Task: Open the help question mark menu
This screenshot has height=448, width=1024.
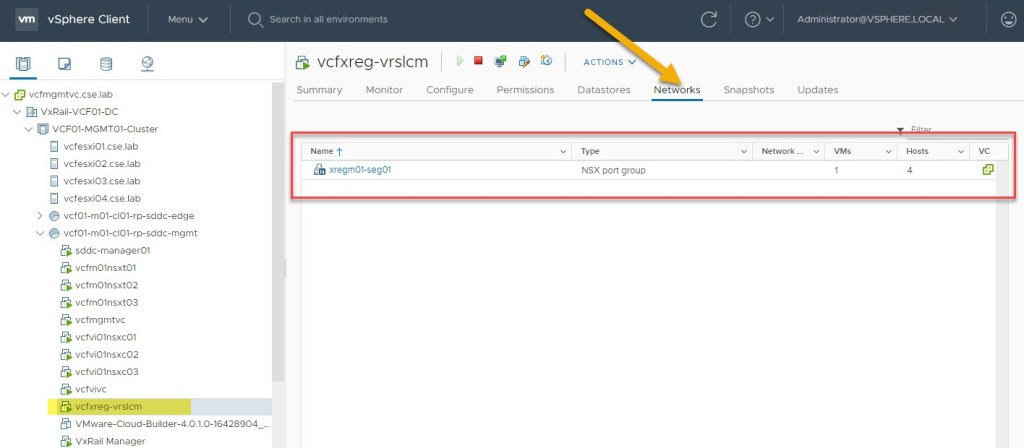Action: tap(759, 20)
